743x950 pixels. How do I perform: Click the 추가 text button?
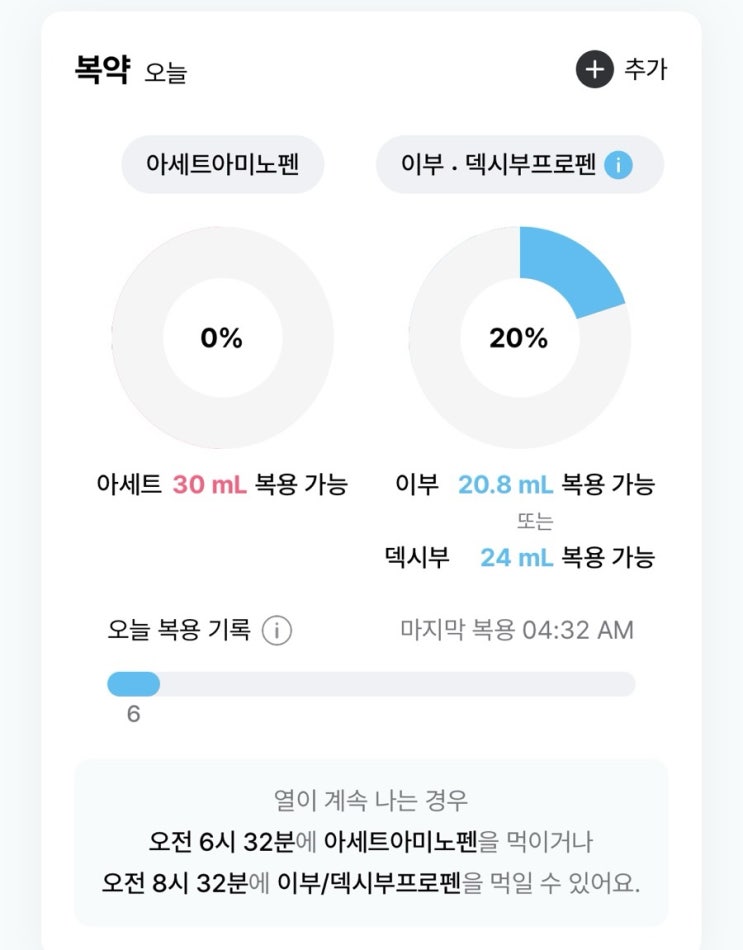646,69
